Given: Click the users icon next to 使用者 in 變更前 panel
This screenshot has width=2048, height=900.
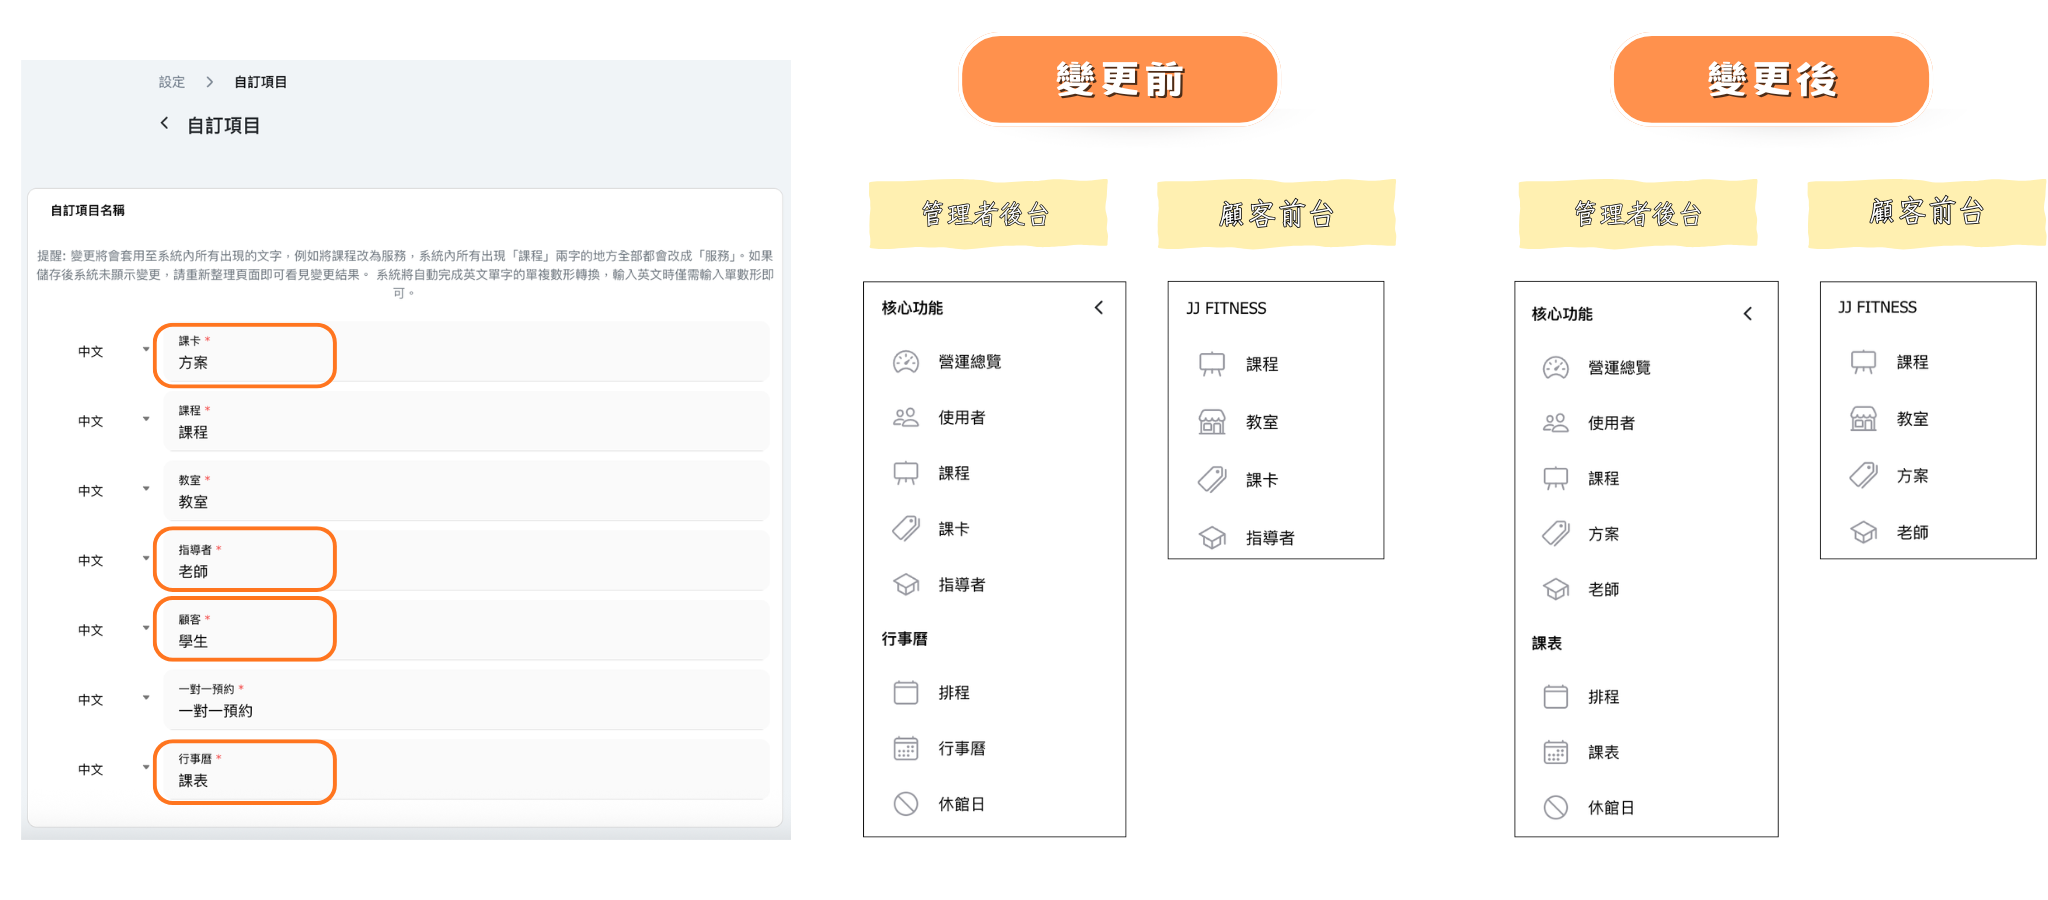Looking at the screenshot, I should click(905, 418).
